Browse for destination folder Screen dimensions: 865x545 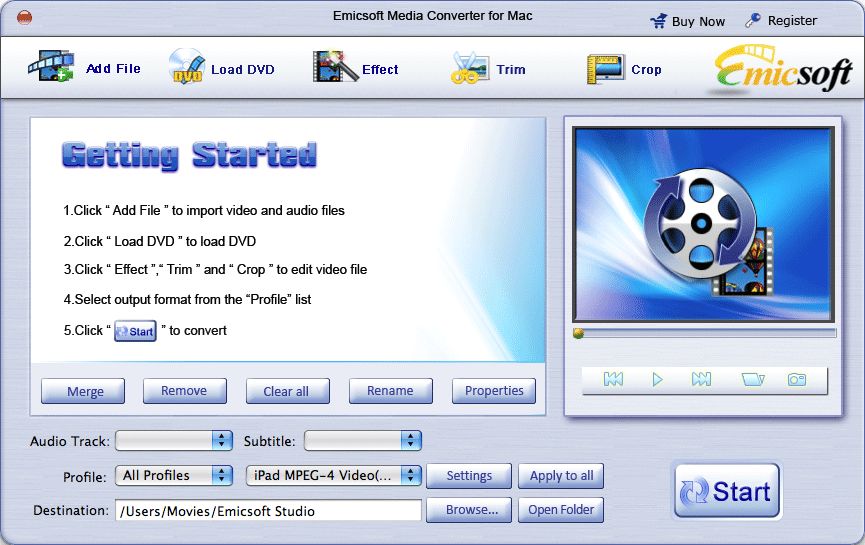469,510
